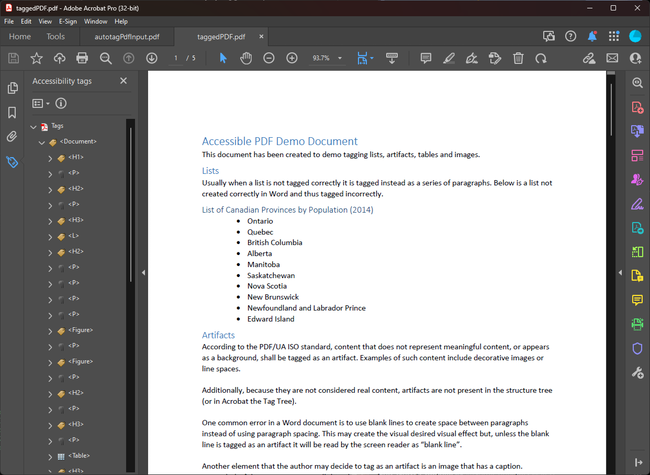
Task: Activate the Selection arrow tool
Action: click(223, 58)
